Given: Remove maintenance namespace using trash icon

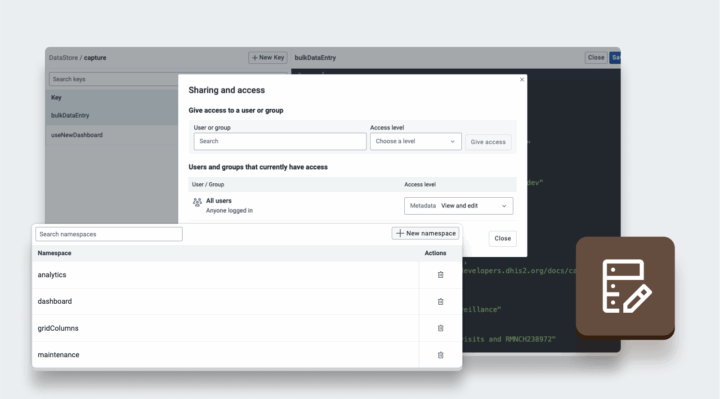Looking at the screenshot, I should (440, 355).
